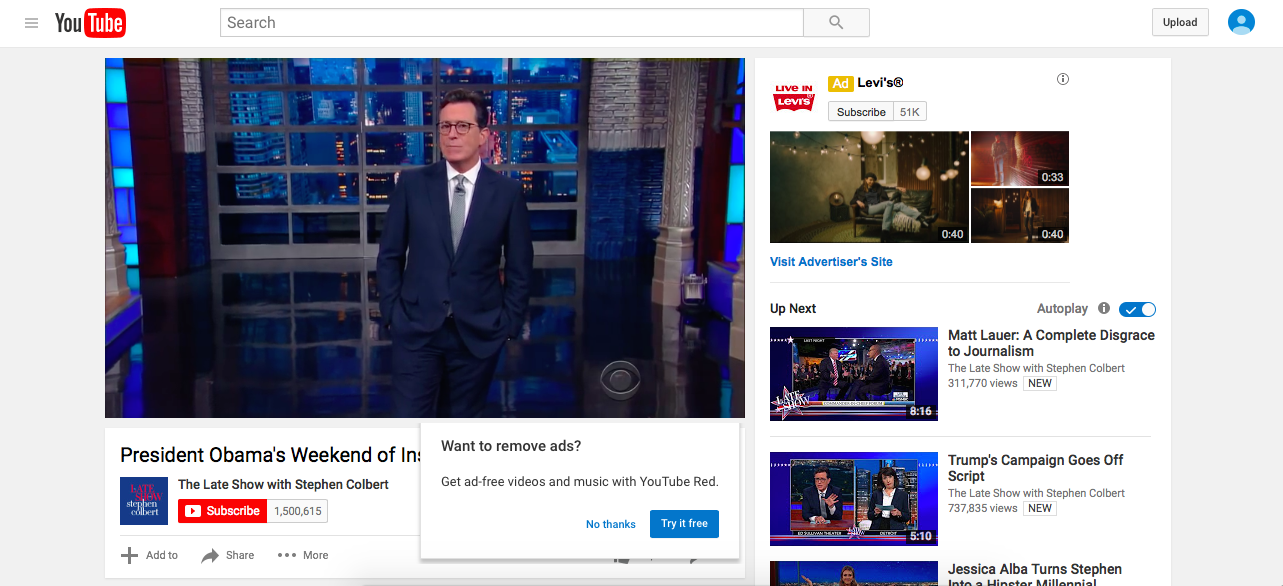Subscribe to The Late Show channel

pyautogui.click(x=223, y=511)
